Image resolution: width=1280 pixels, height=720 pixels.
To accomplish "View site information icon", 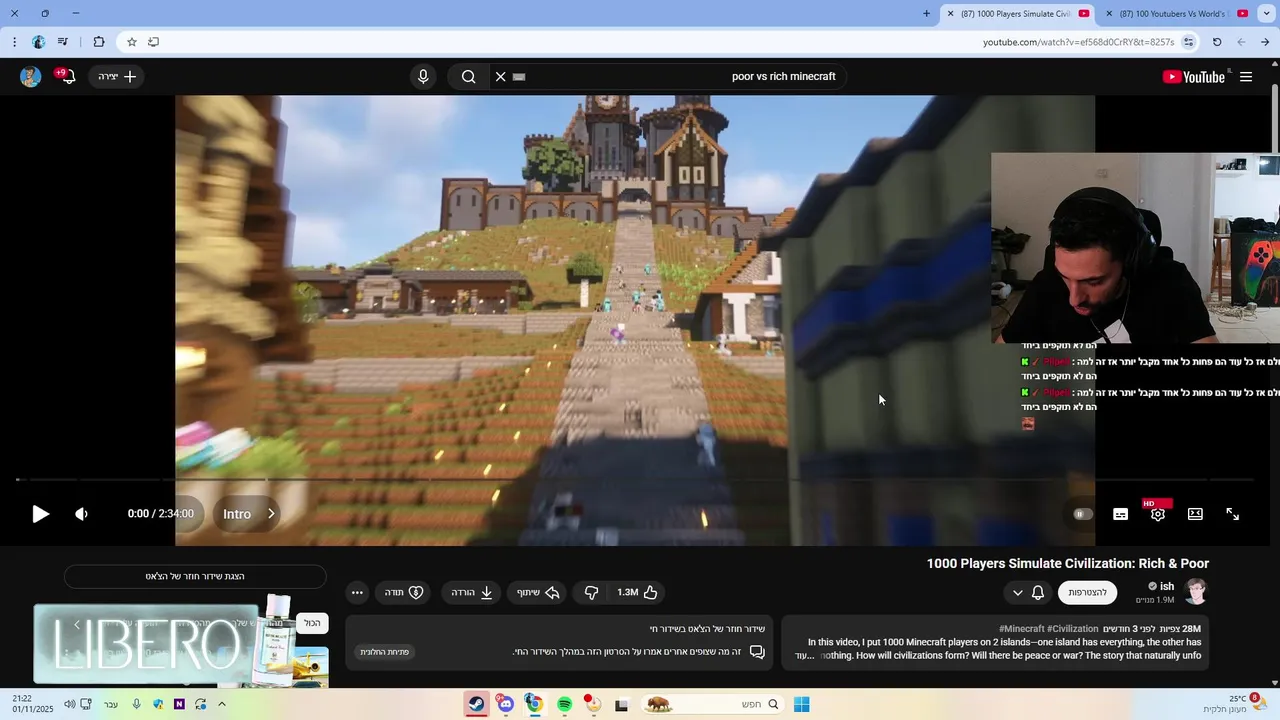I will (x=1188, y=42).
